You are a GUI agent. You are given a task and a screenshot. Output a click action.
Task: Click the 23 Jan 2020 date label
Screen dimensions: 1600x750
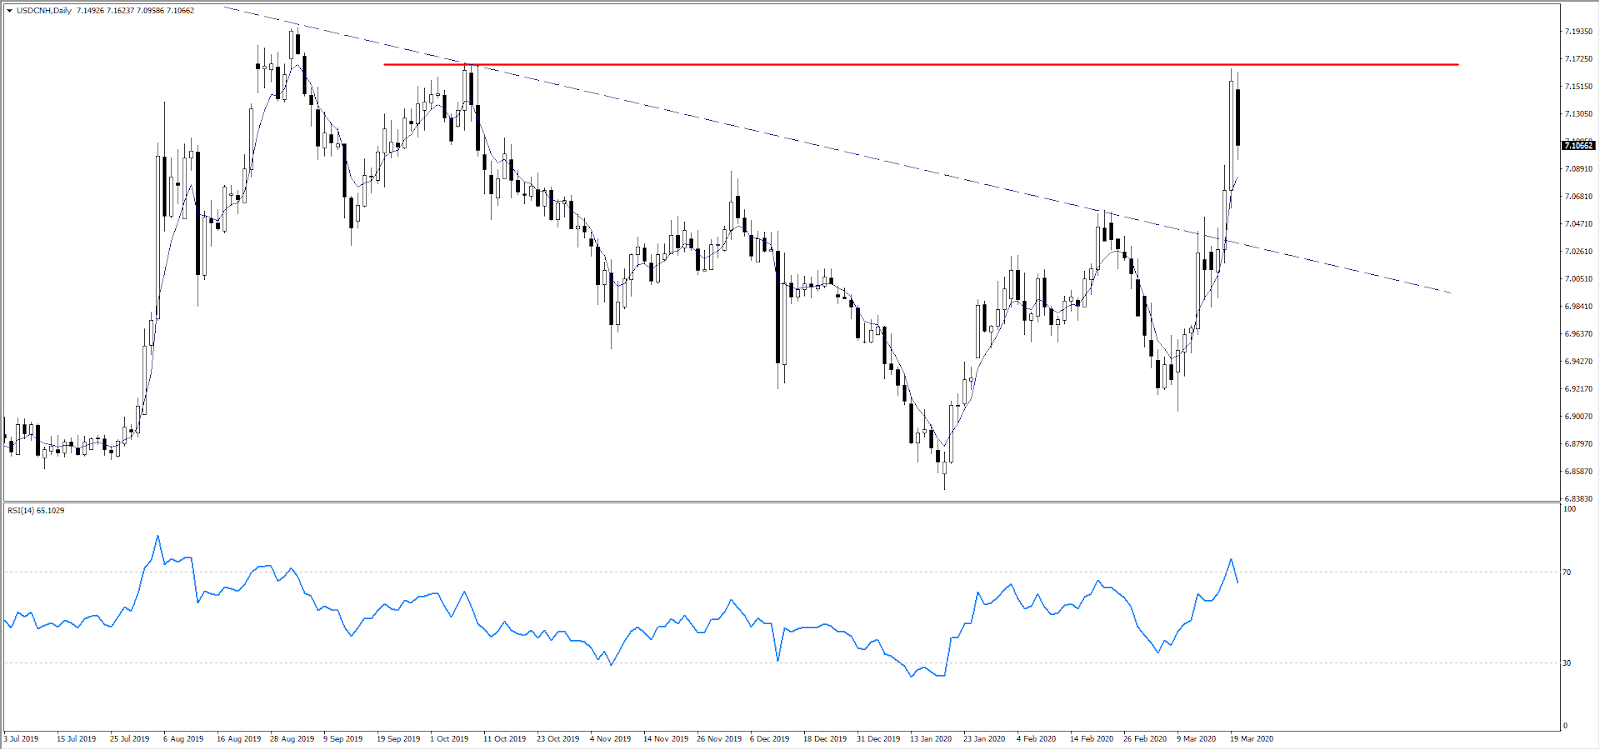coord(984,739)
